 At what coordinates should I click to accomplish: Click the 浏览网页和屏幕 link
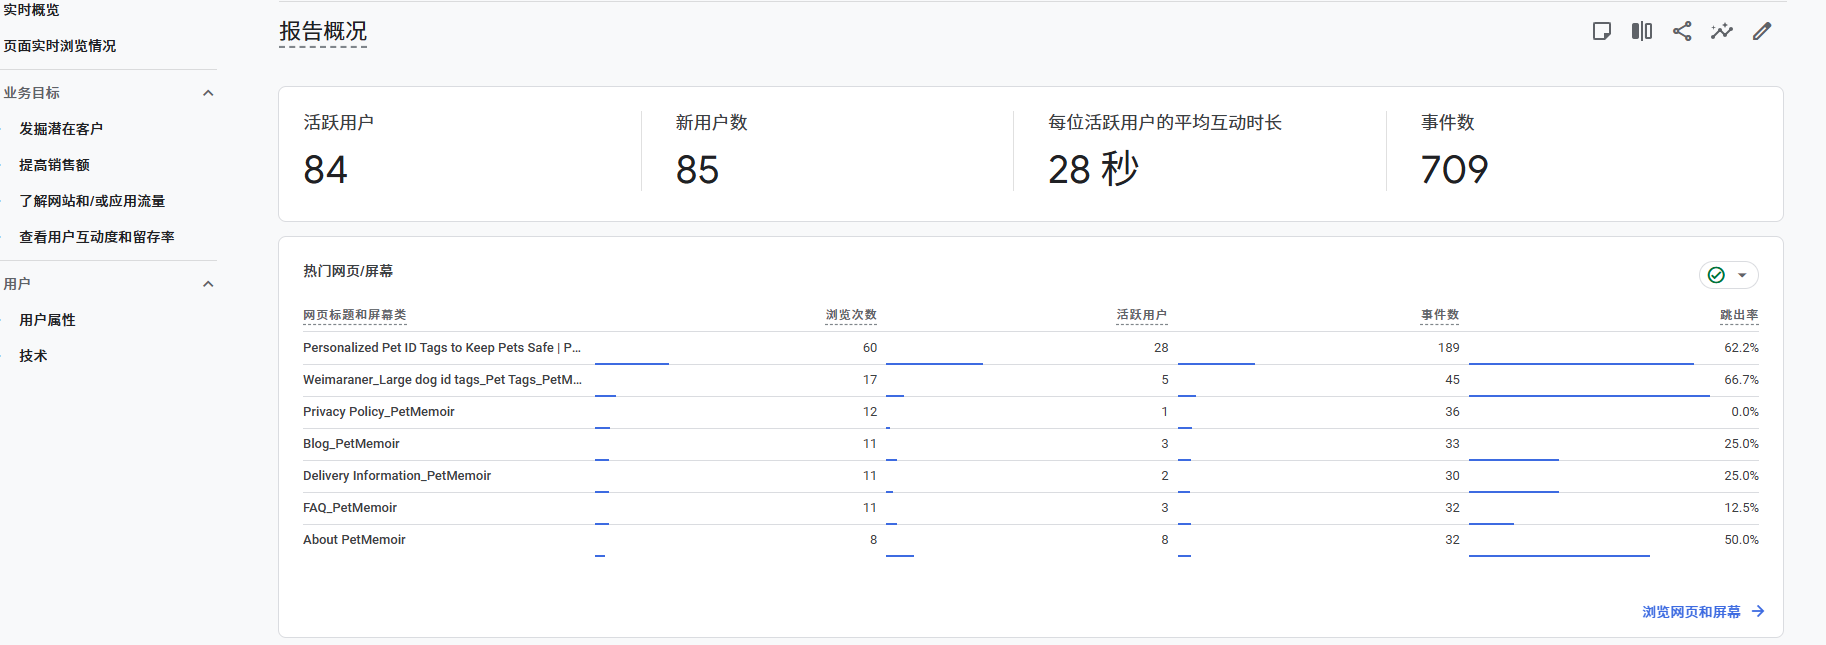(x=1691, y=611)
